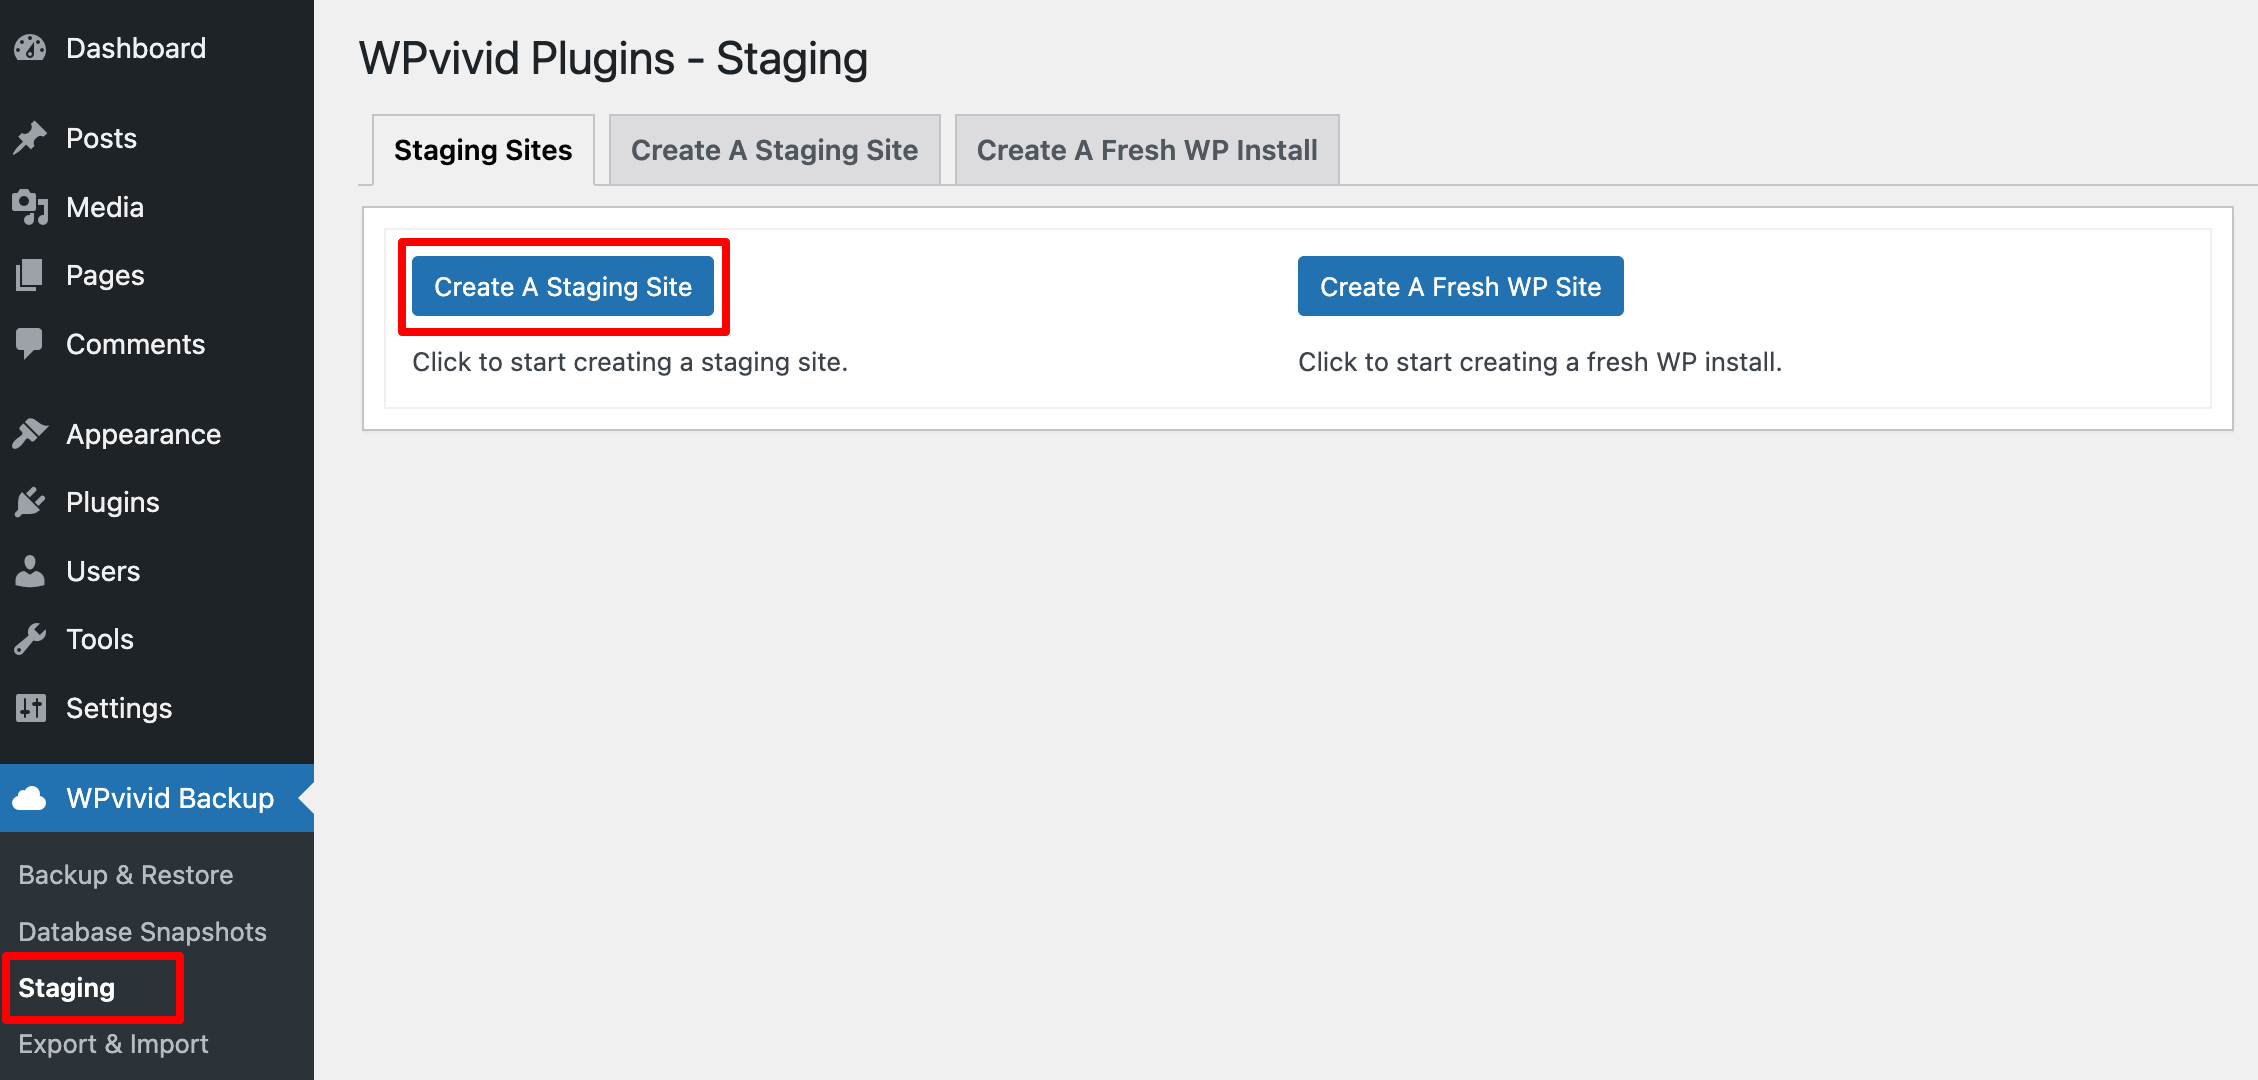The image size is (2258, 1080).
Task: Switch to the Staging Sites tab
Action: 483,149
